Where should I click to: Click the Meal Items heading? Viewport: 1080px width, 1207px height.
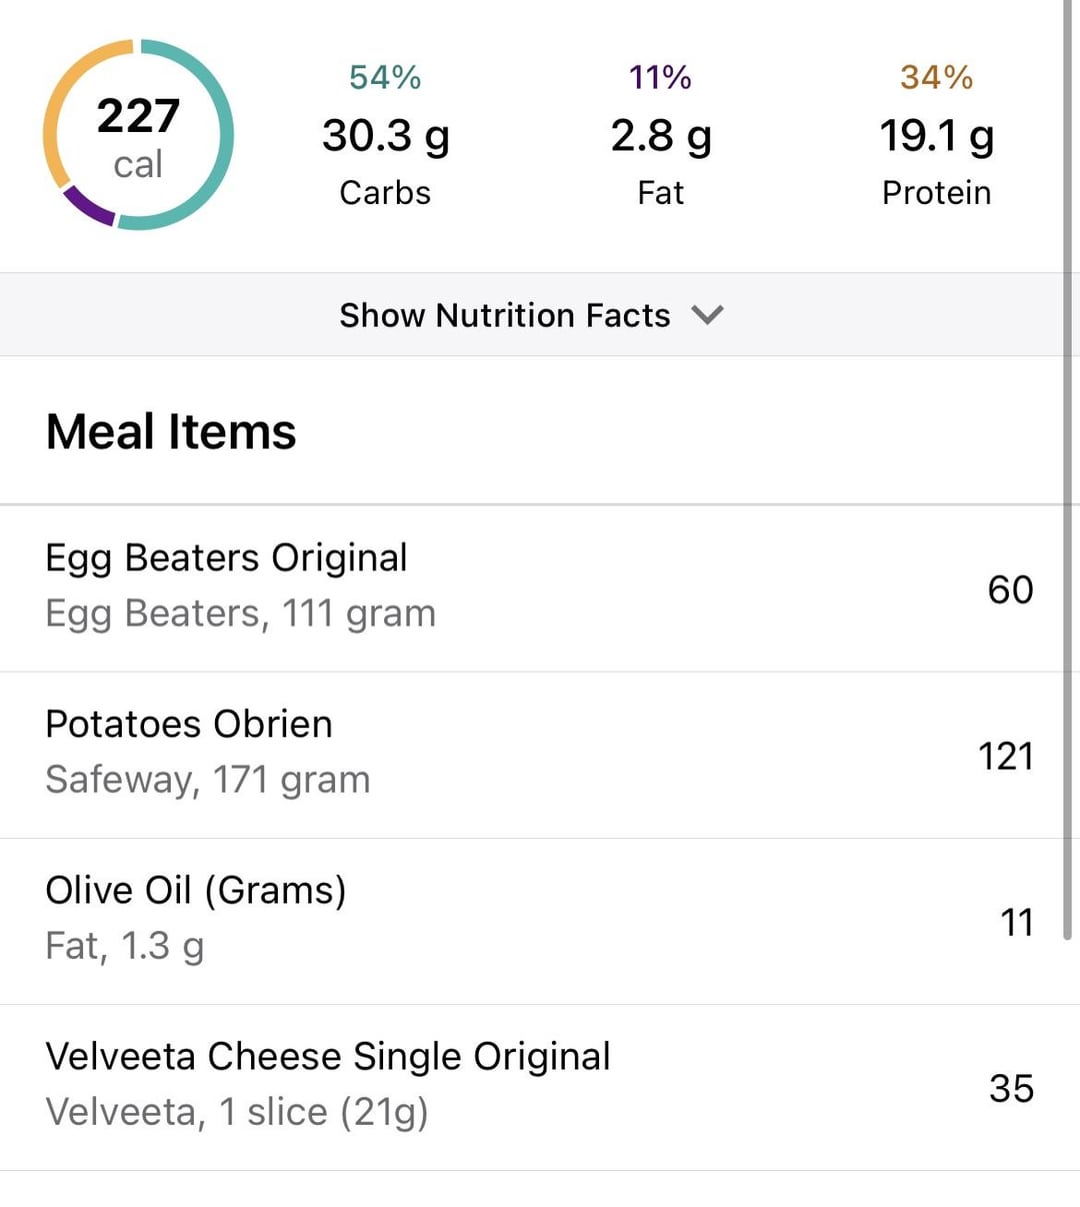click(x=171, y=432)
